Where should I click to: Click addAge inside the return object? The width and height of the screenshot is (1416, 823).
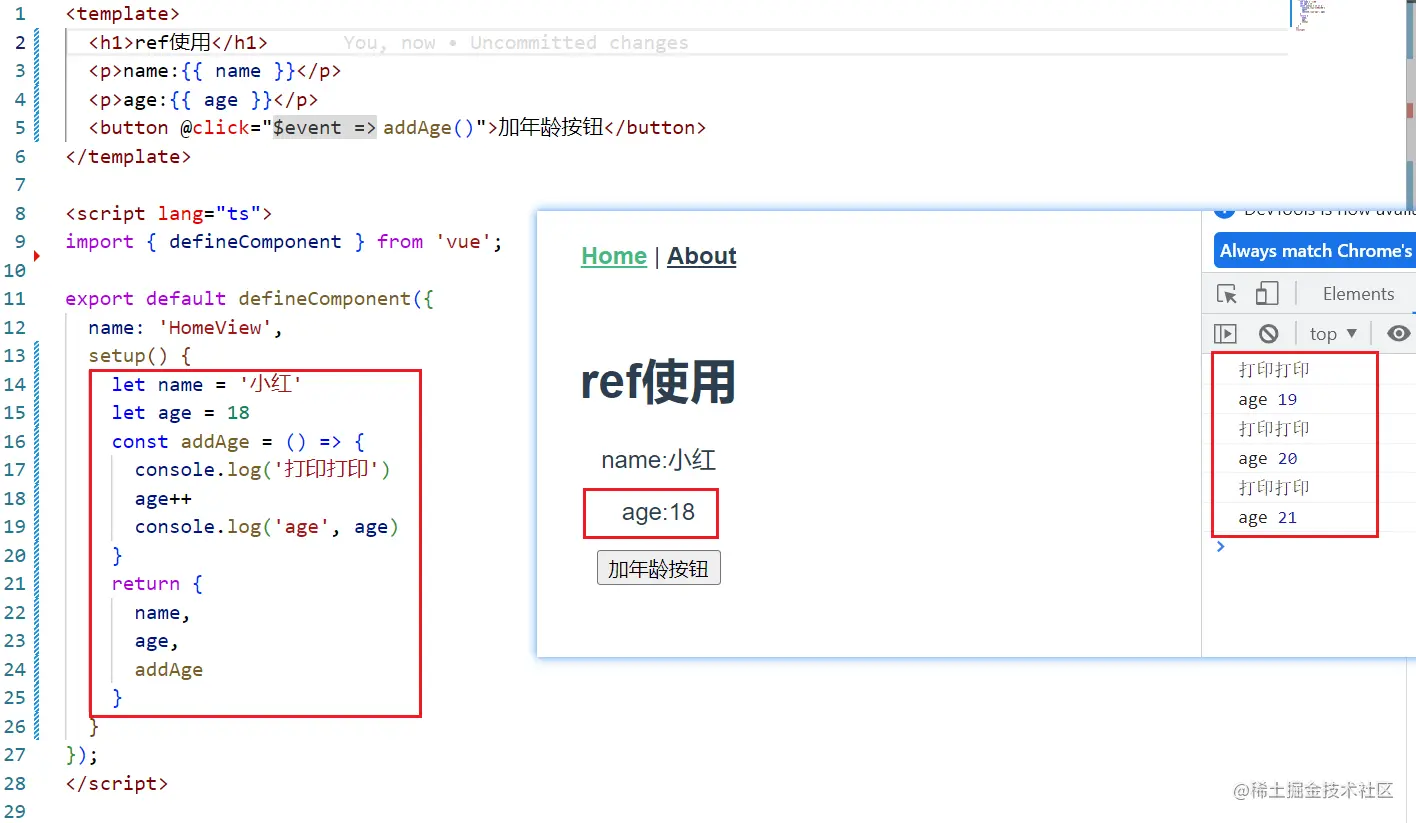point(169,670)
